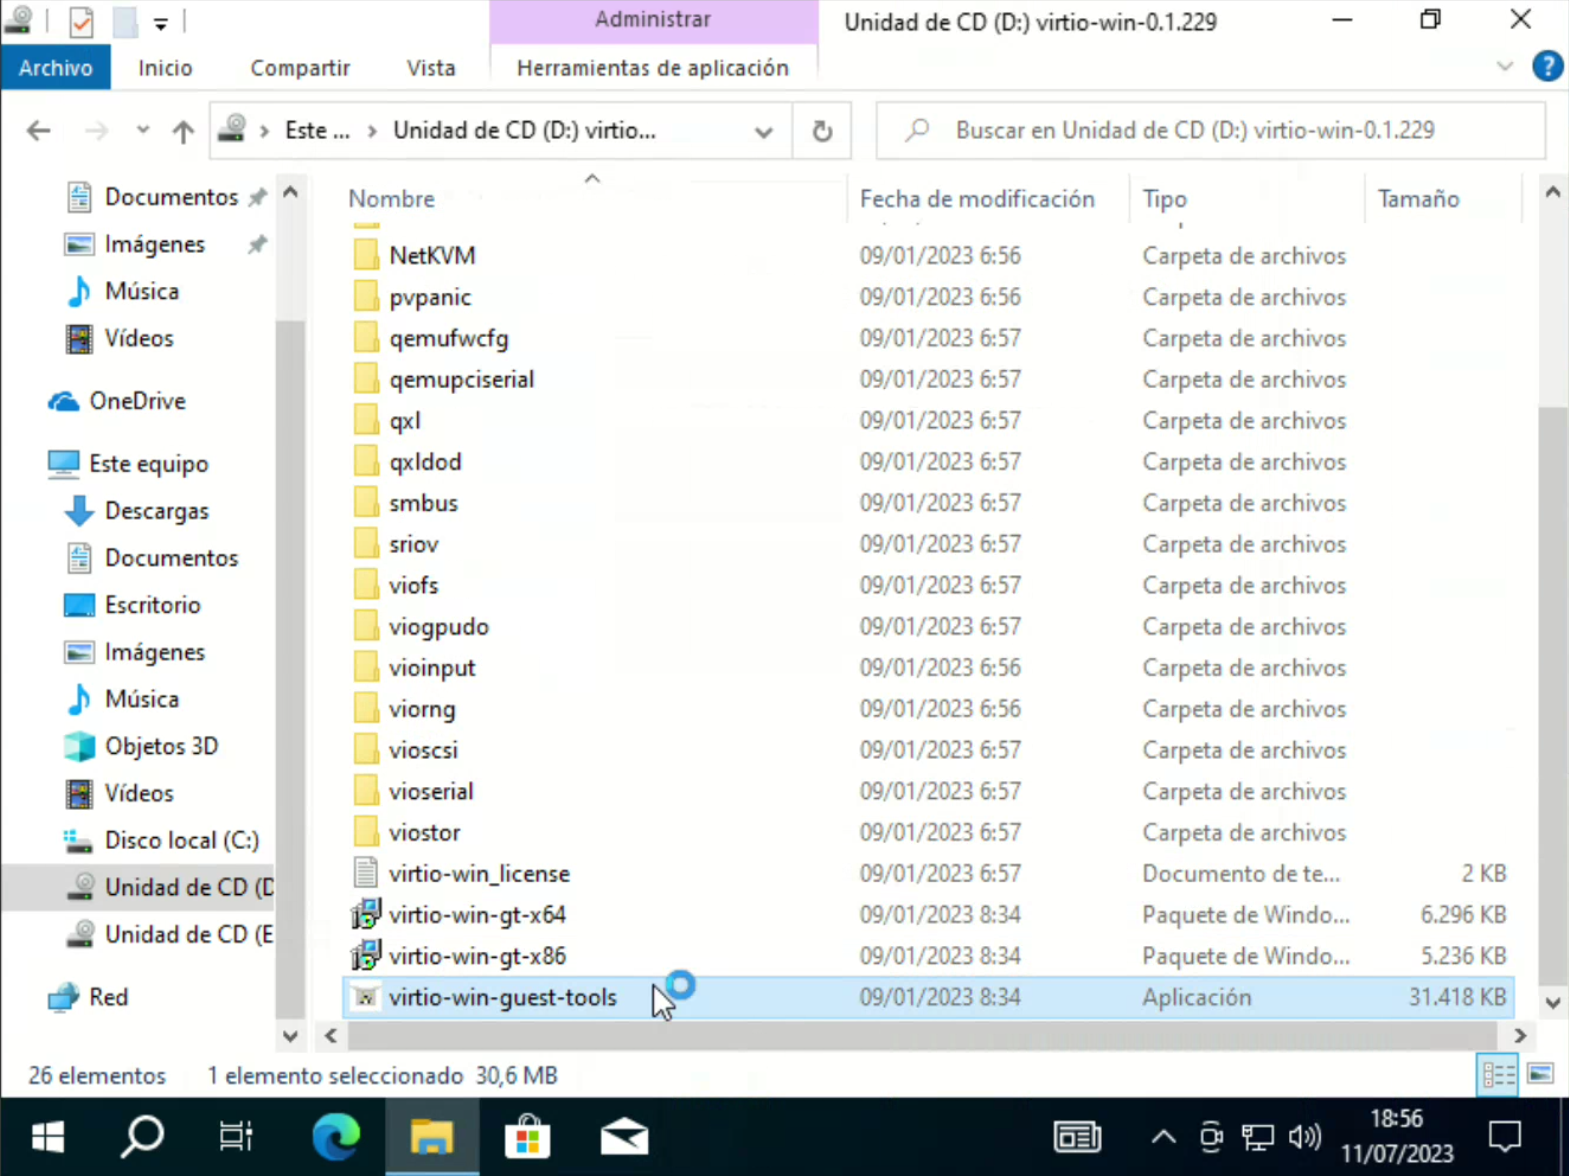1569x1176 pixels.
Task: Click the Up one level arrow
Action: coord(182,131)
